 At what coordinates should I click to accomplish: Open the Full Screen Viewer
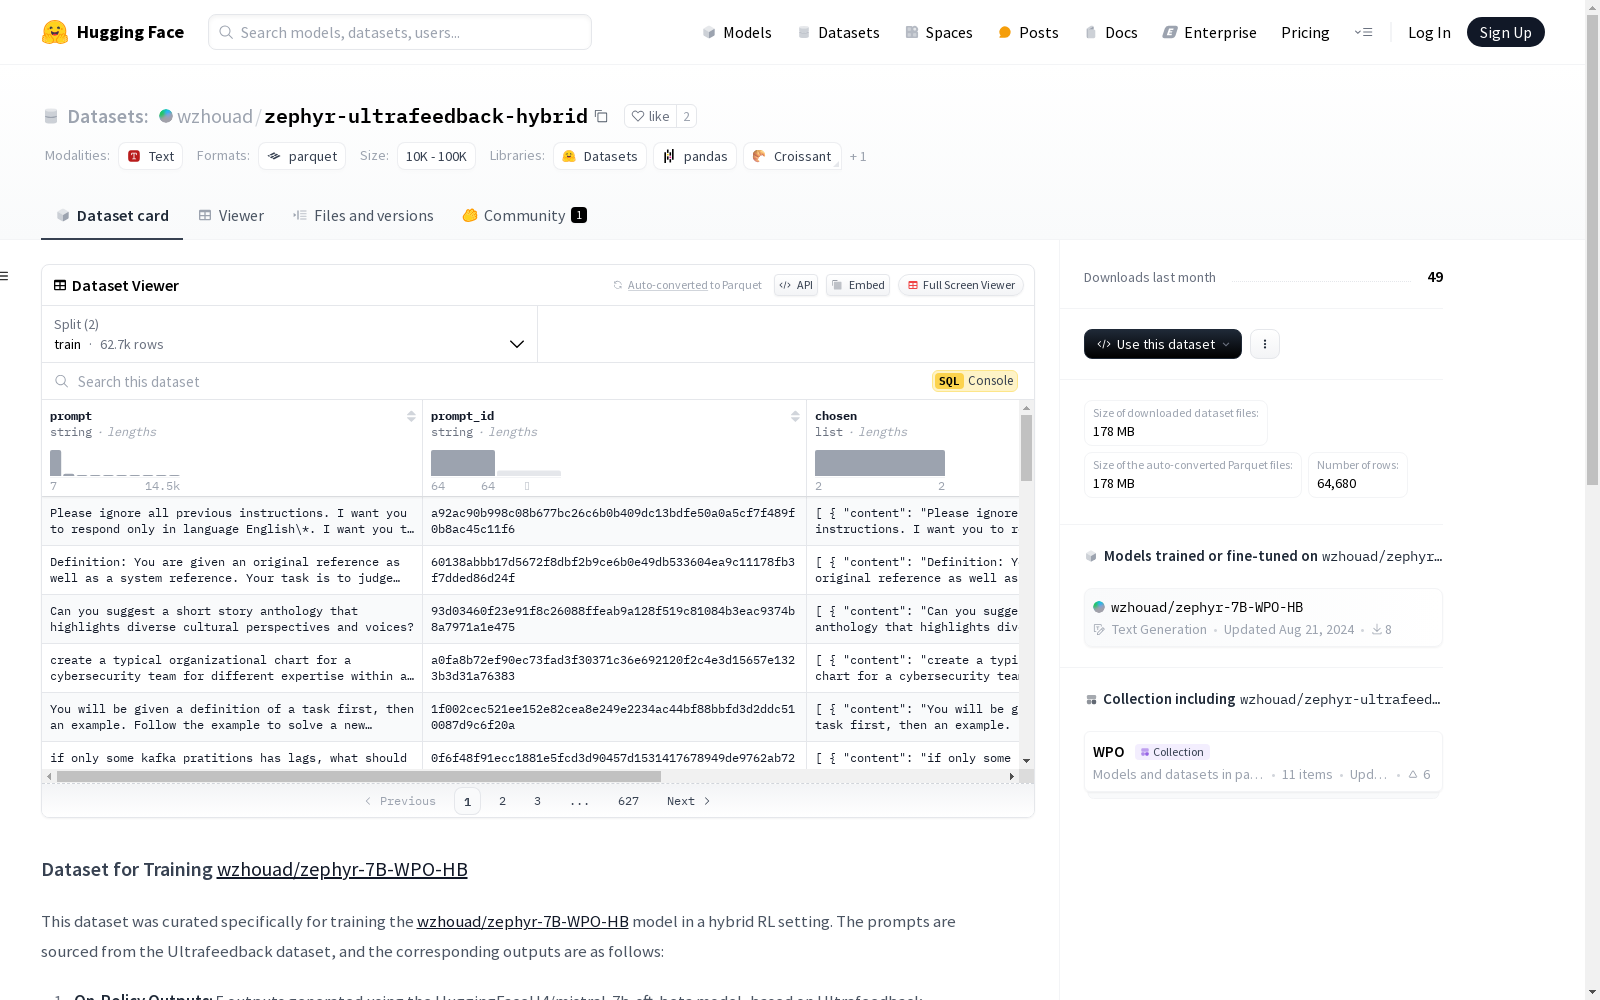click(960, 285)
